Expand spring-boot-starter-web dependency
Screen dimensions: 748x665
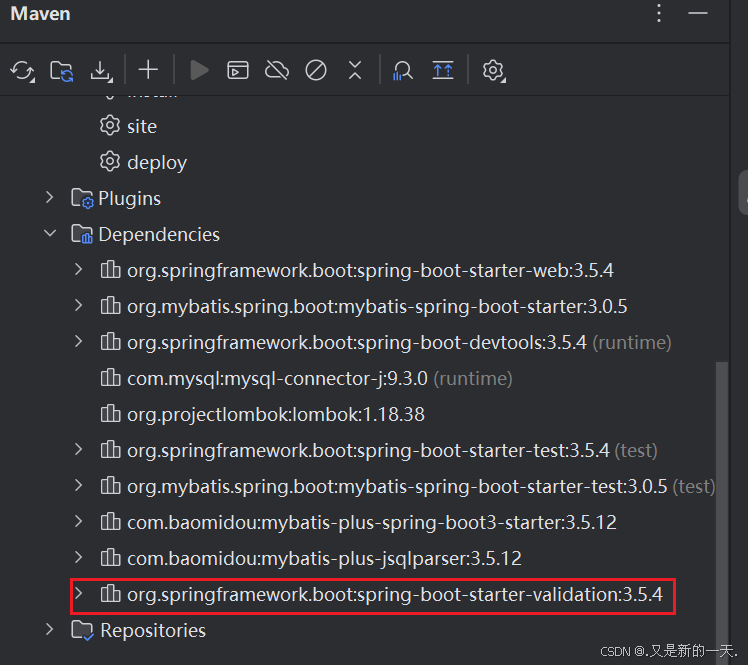tap(79, 270)
